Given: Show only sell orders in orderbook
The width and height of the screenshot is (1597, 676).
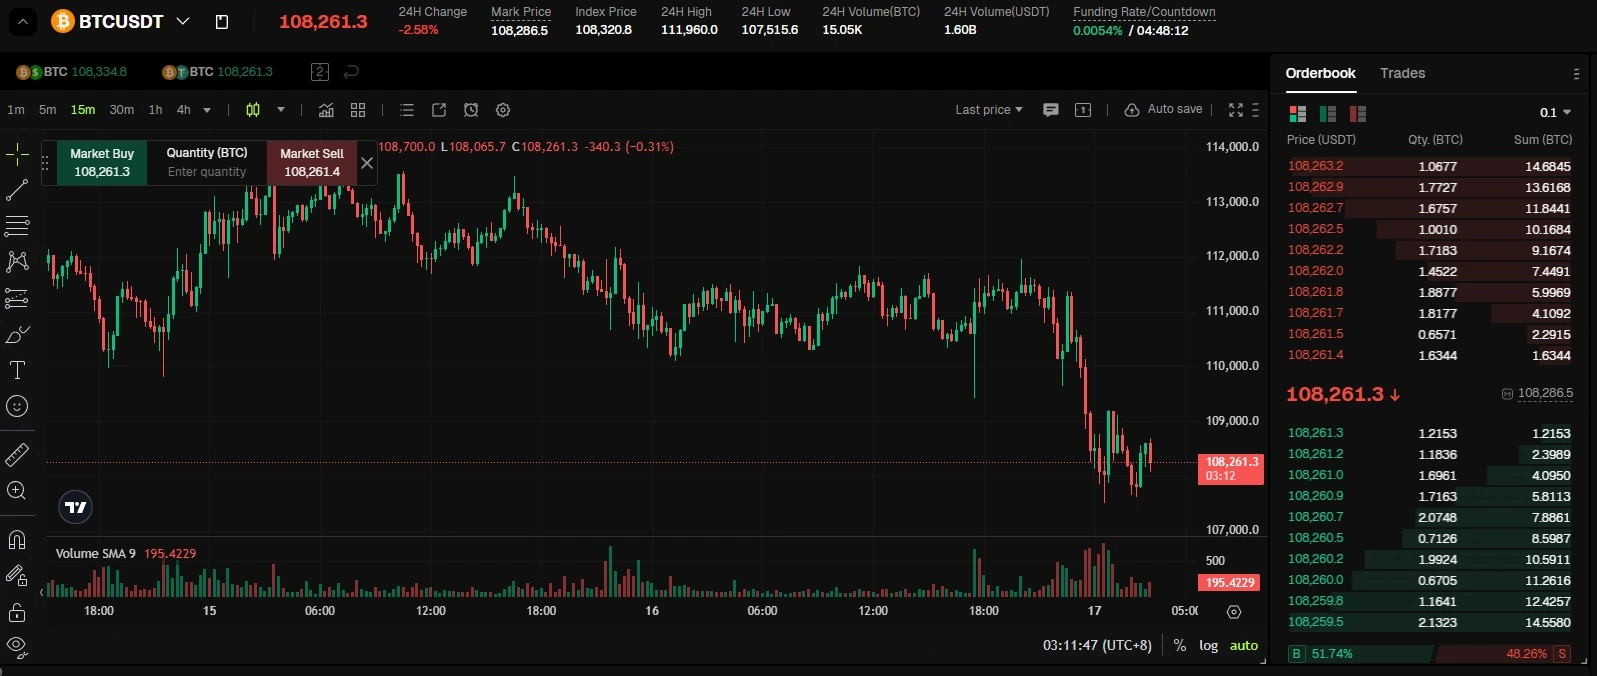Looking at the screenshot, I should coord(1357,114).
